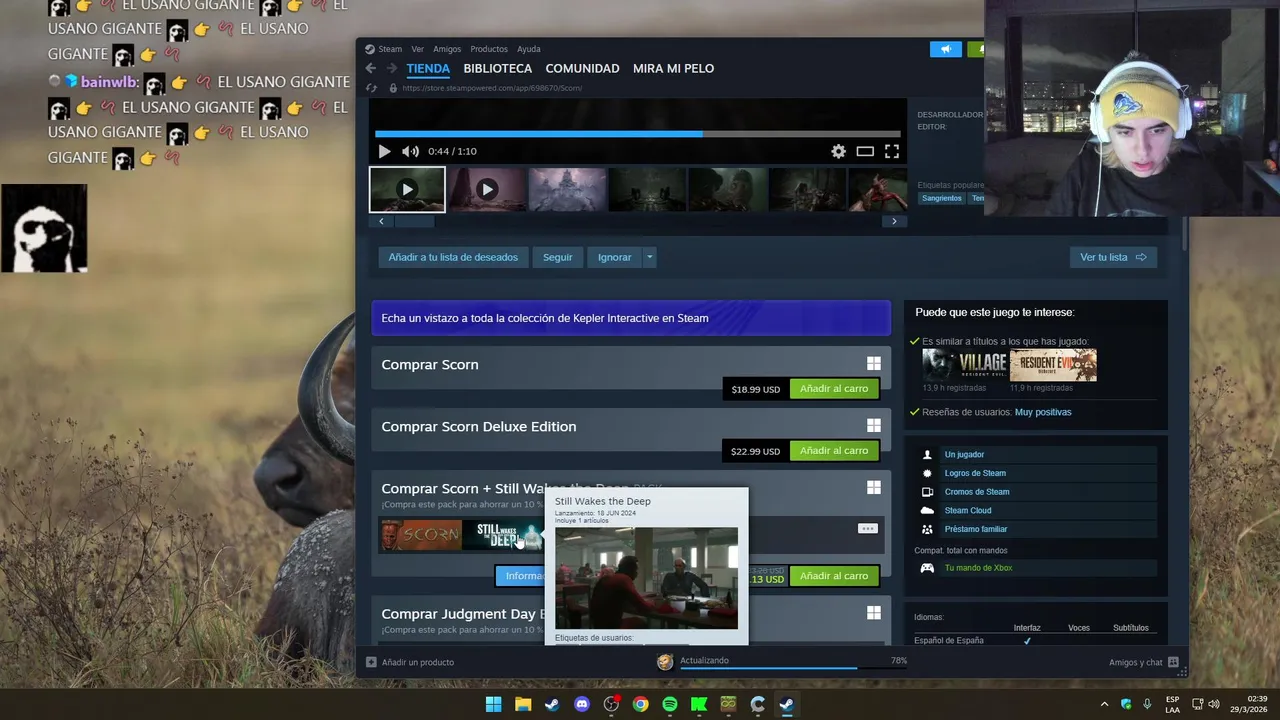
Task: Mute the trailer volume speaker icon
Action: coord(410,151)
